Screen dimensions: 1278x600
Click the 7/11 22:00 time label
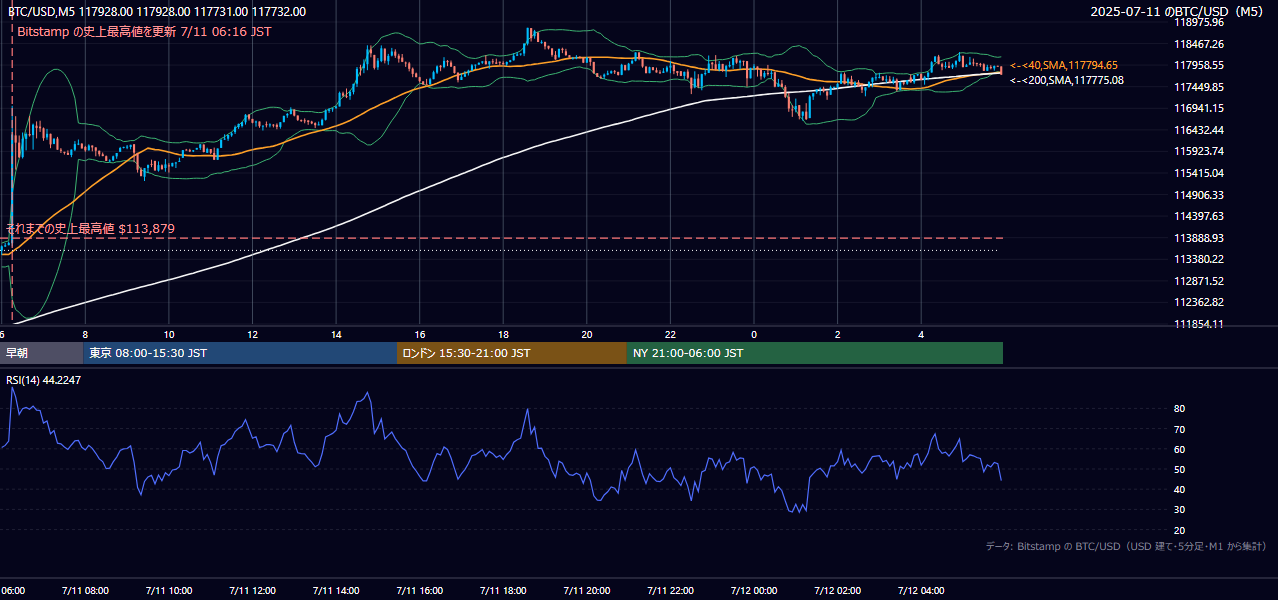click(670, 591)
